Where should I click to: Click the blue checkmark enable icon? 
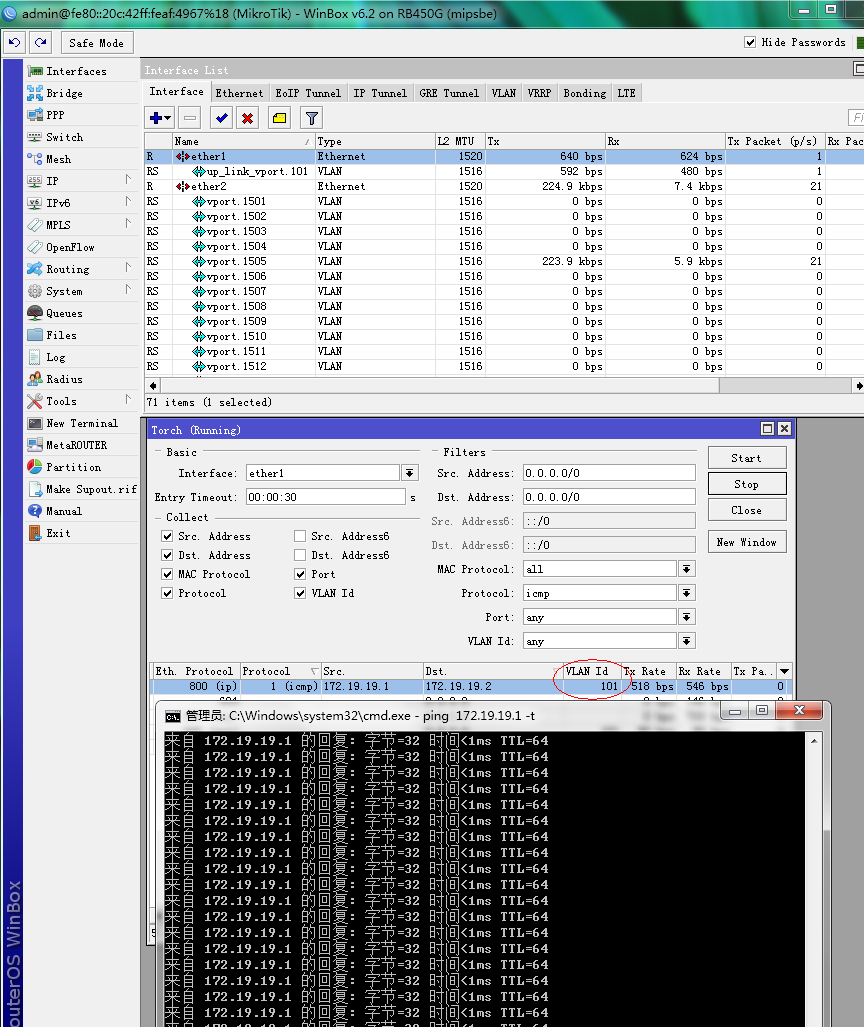coord(221,118)
